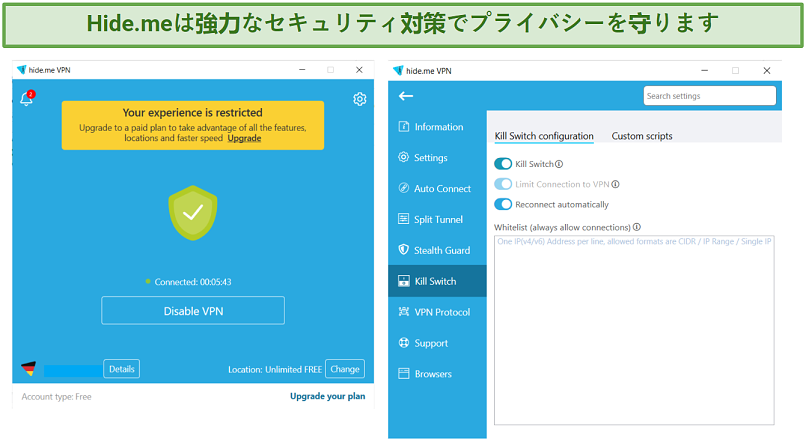806x442 pixels.
Task: Click the Information sidebar icon
Action: 404,126
